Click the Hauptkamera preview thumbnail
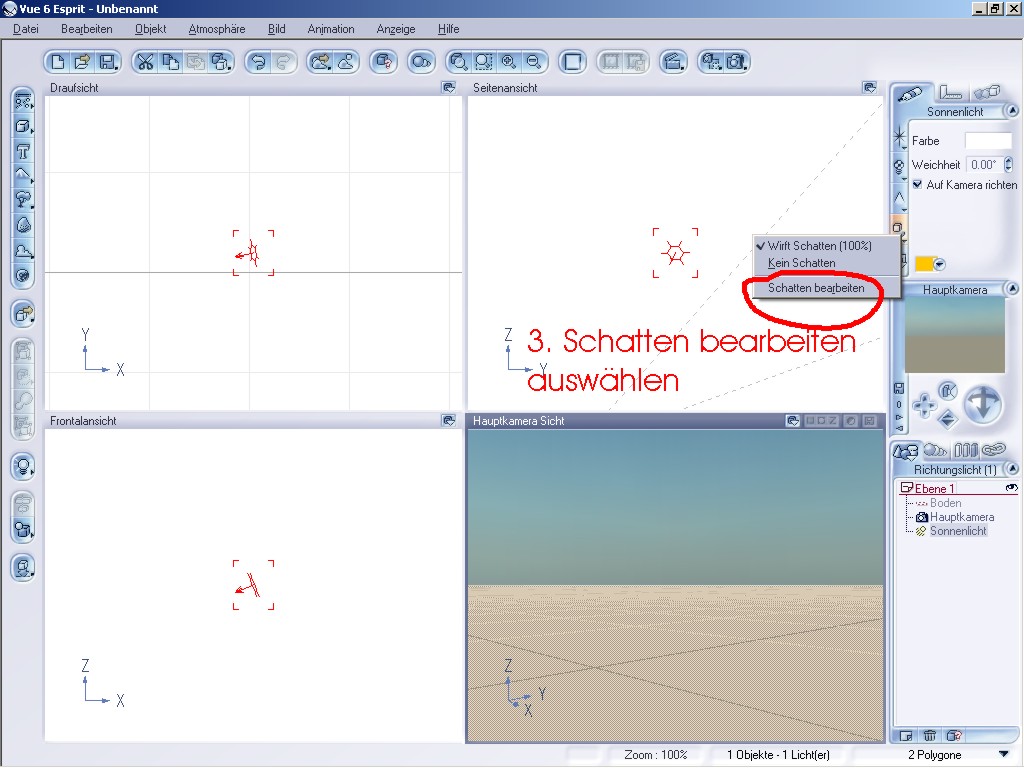 pyautogui.click(x=954, y=335)
